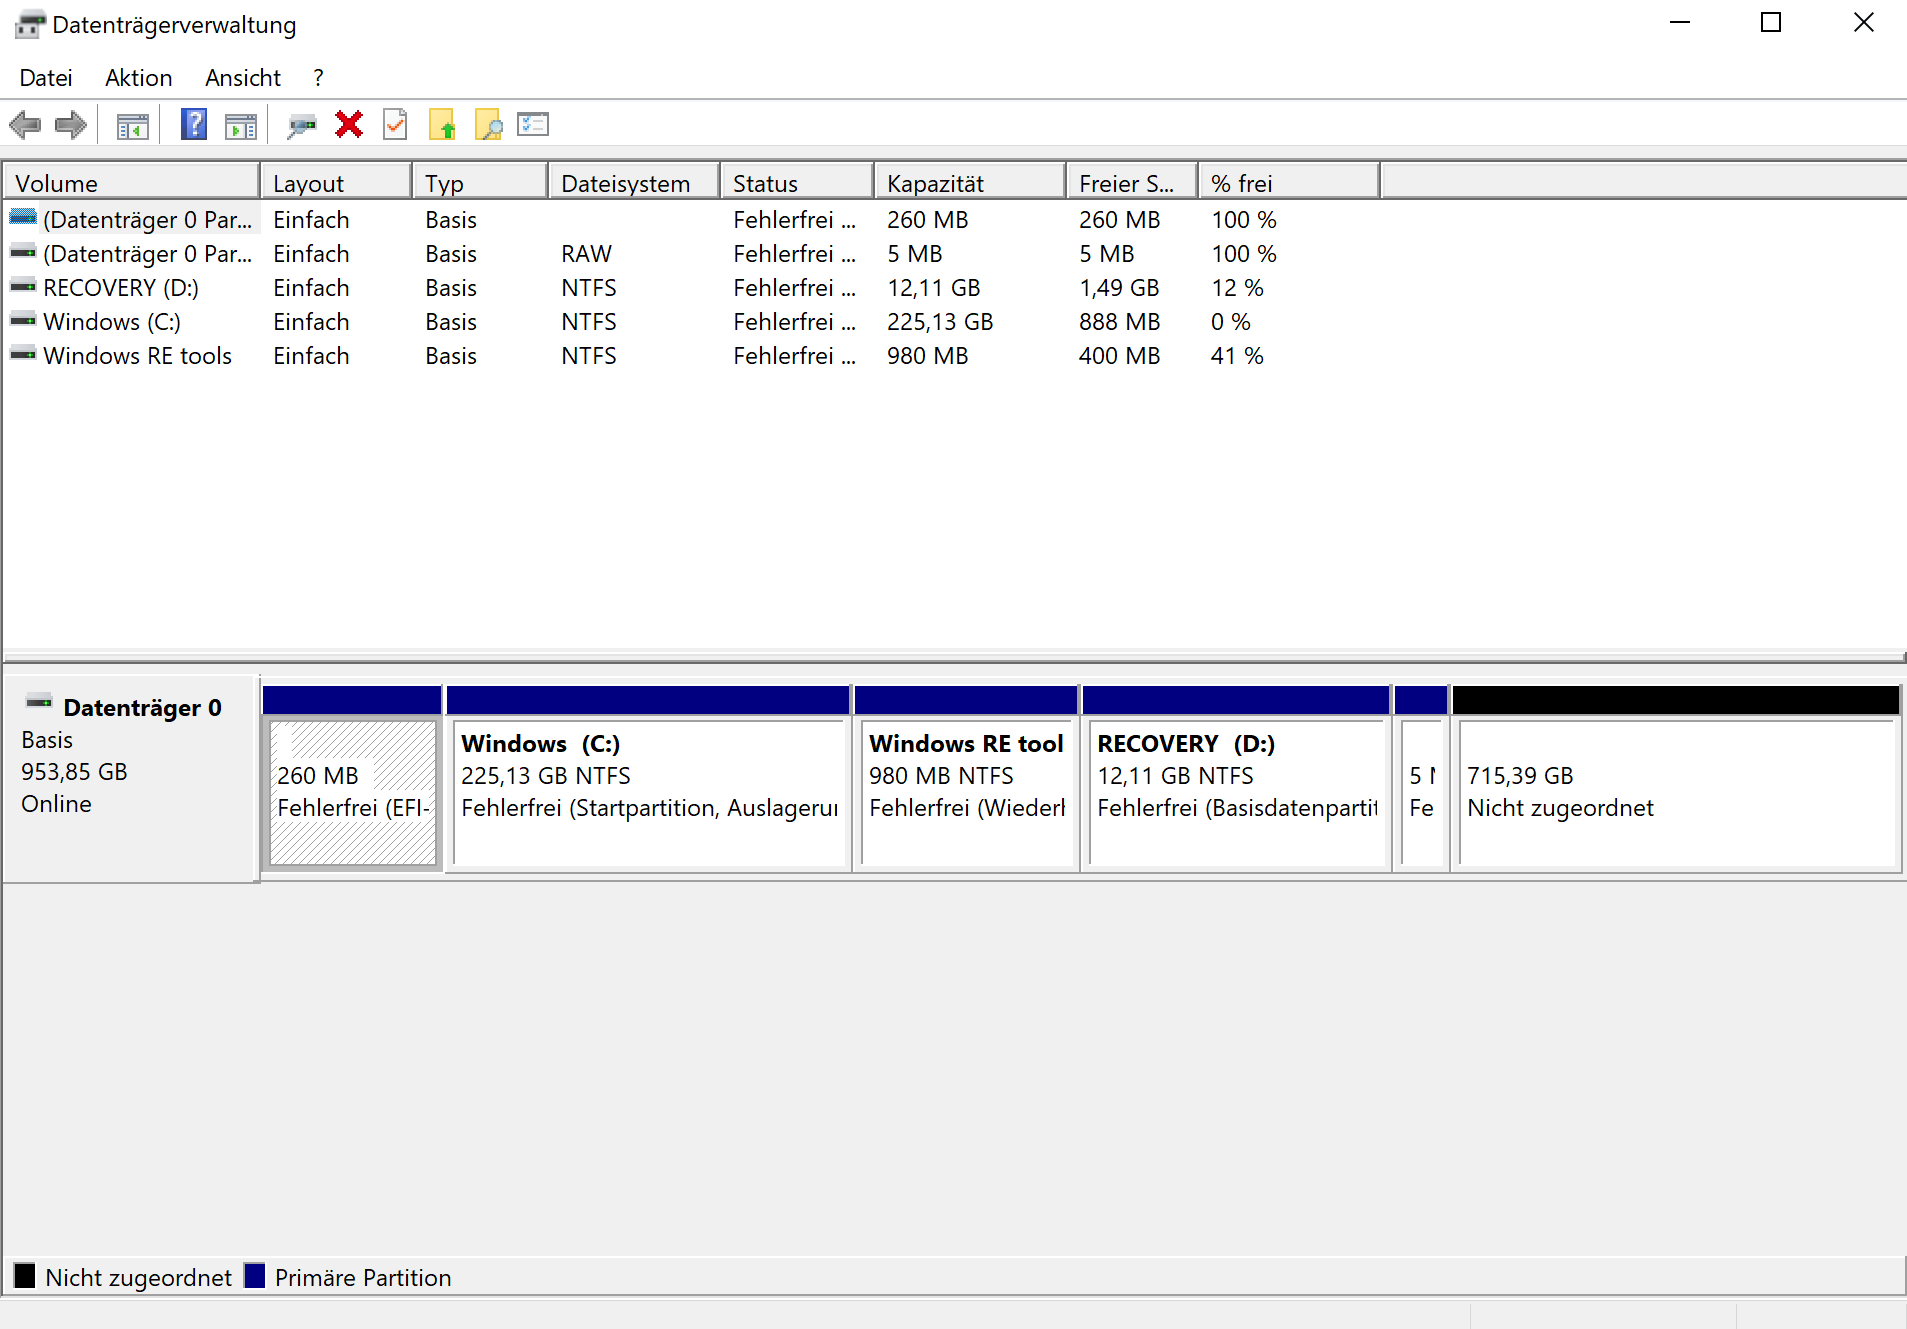This screenshot has width=1907, height=1329.
Task: Select the RECOVERY (D:) partition block in disk map
Action: tap(1237, 792)
